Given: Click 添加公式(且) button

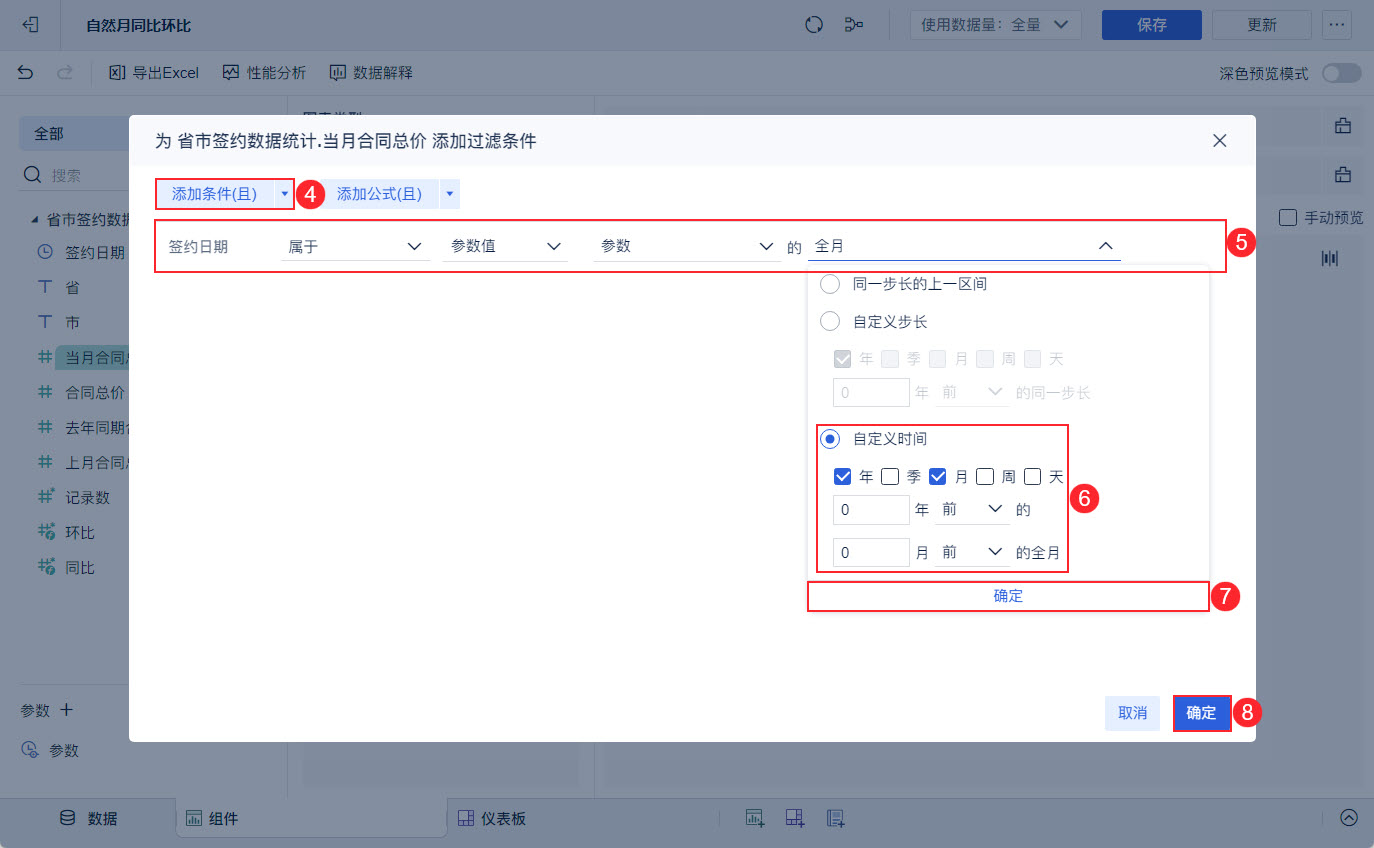Looking at the screenshot, I should coord(380,194).
